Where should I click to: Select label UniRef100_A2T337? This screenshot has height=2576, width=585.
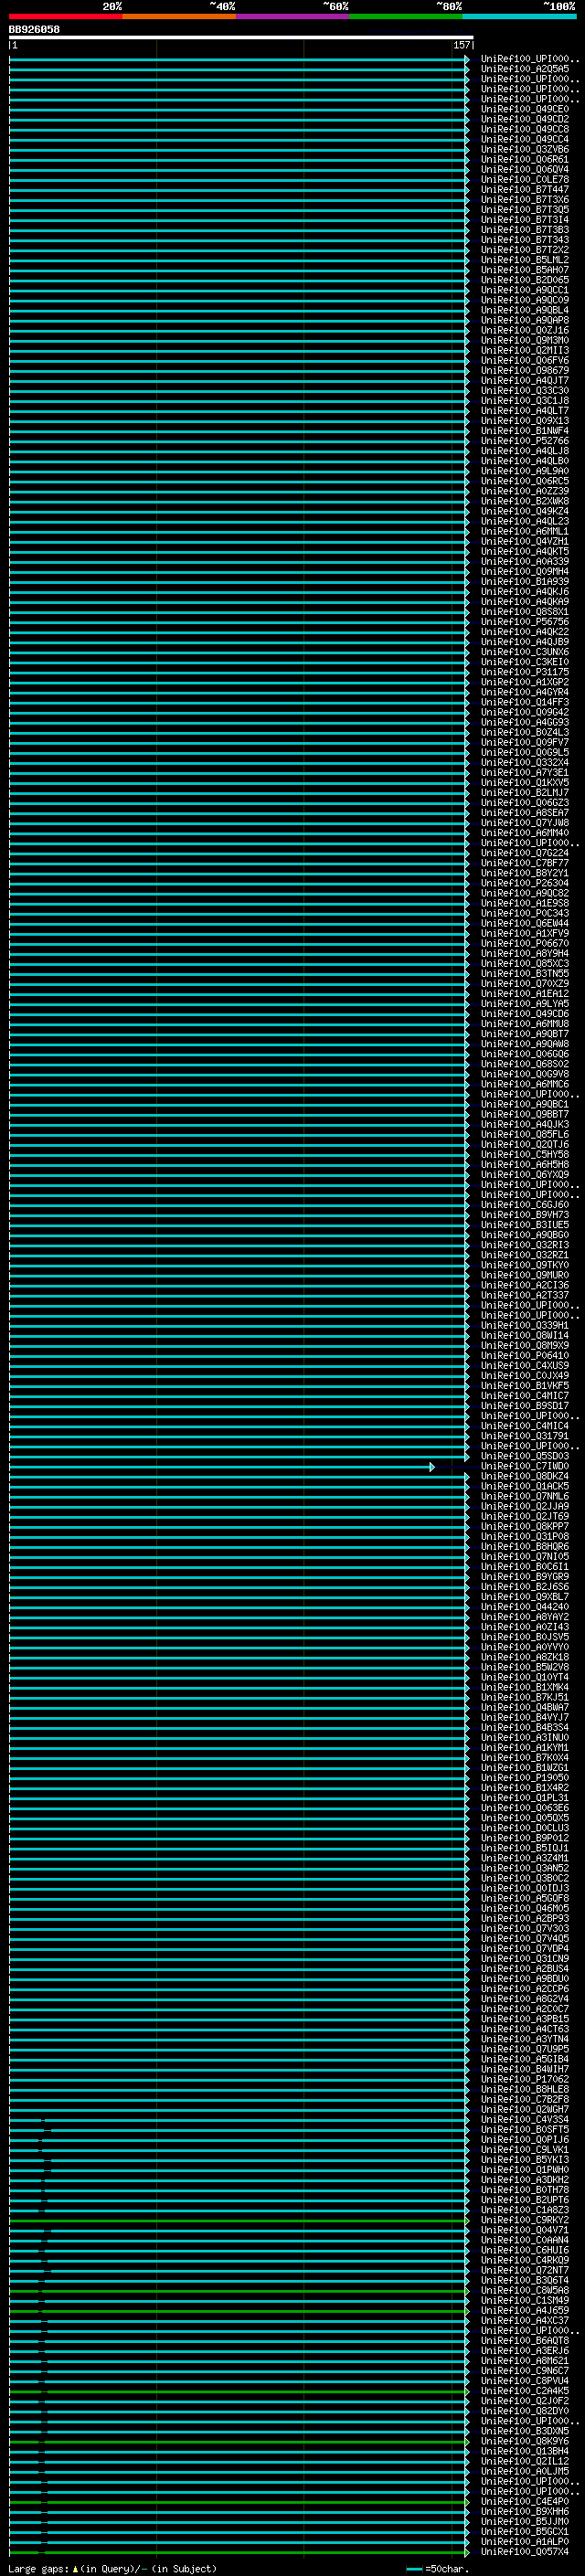point(524,1295)
